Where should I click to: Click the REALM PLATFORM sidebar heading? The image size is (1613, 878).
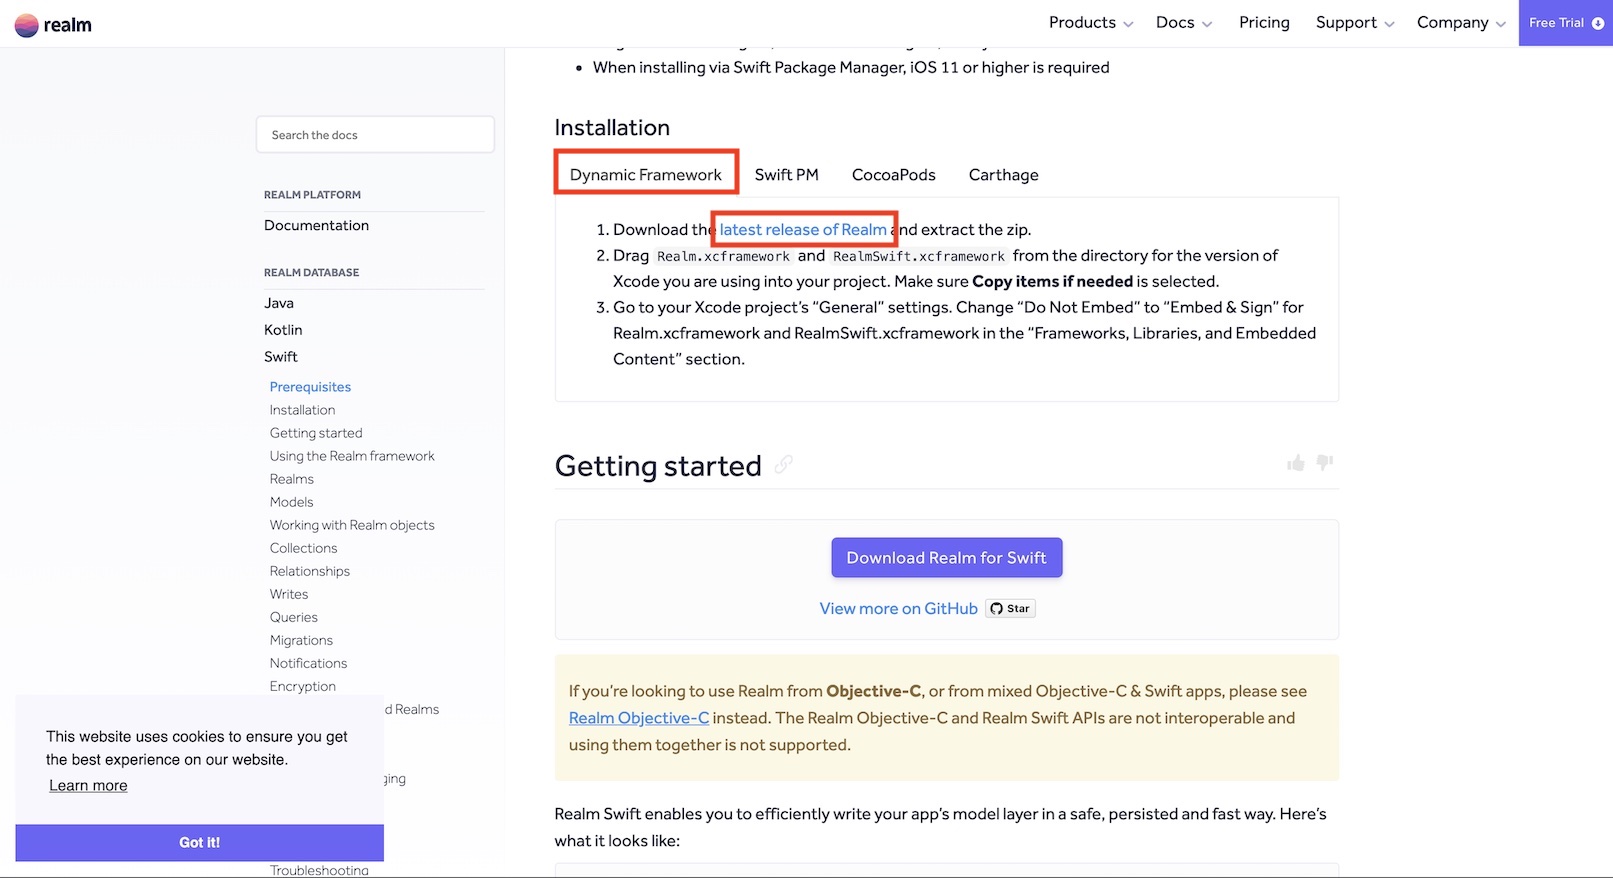click(313, 195)
